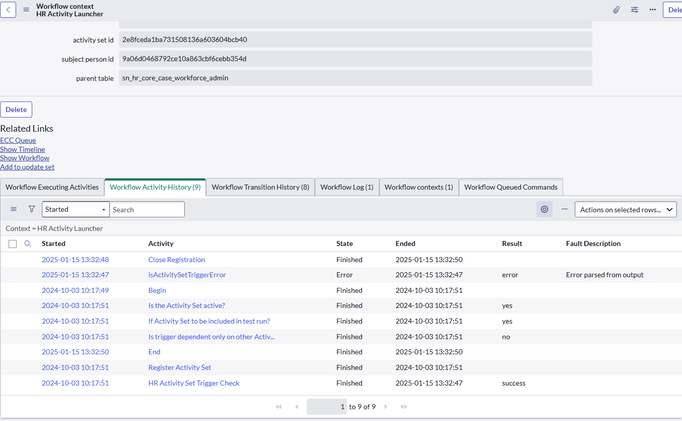Open more options ellipsis in header
Image resolution: width=682 pixels, height=421 pixels.
tap(652, 10)
